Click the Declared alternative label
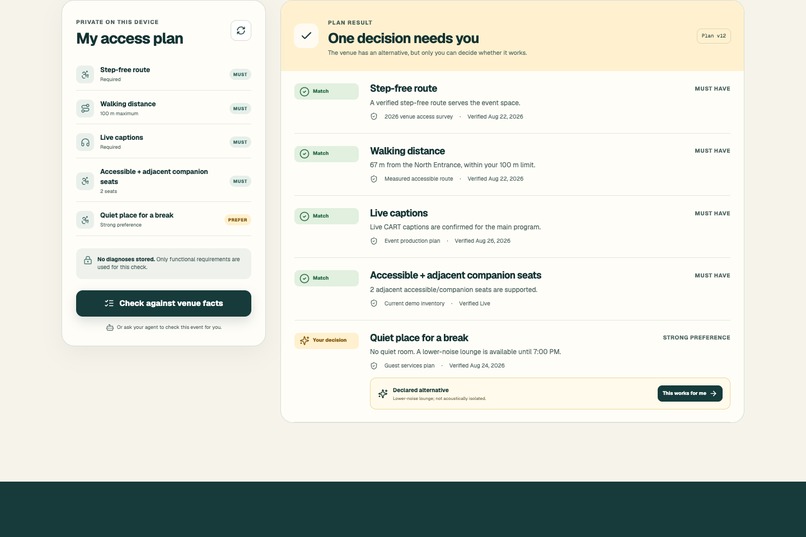Image resolution: width=806 pixels, height=537 pixels. pyautogui.click(x=420, y=390)
